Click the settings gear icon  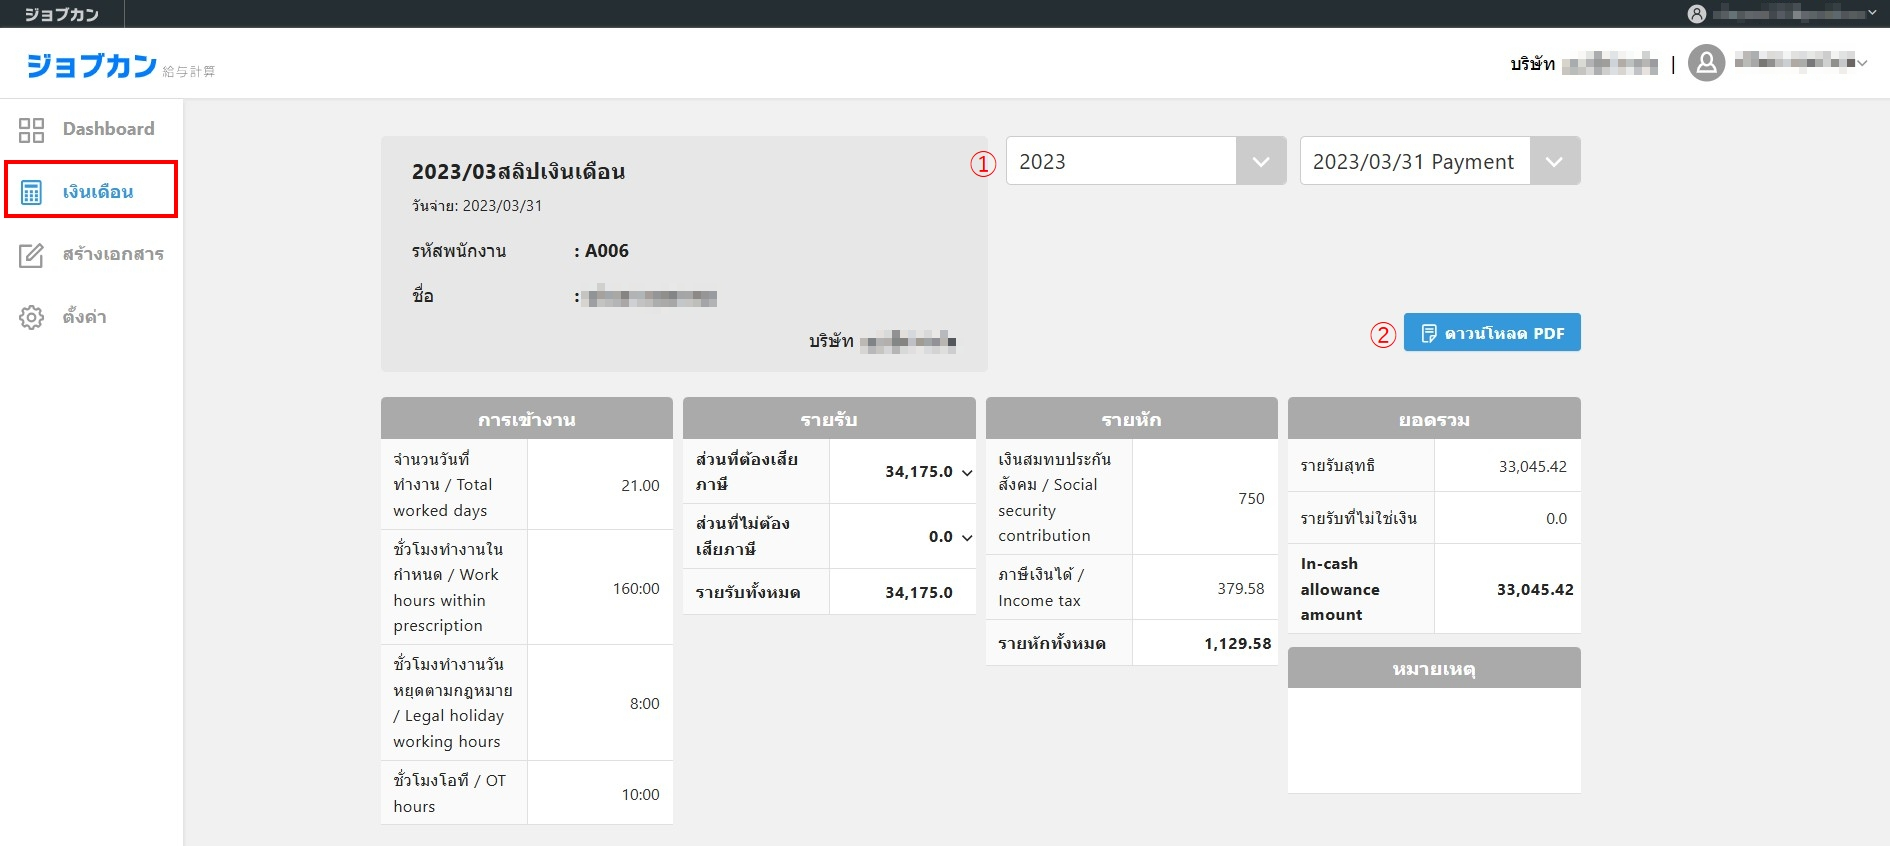click(x=31, y=318)
